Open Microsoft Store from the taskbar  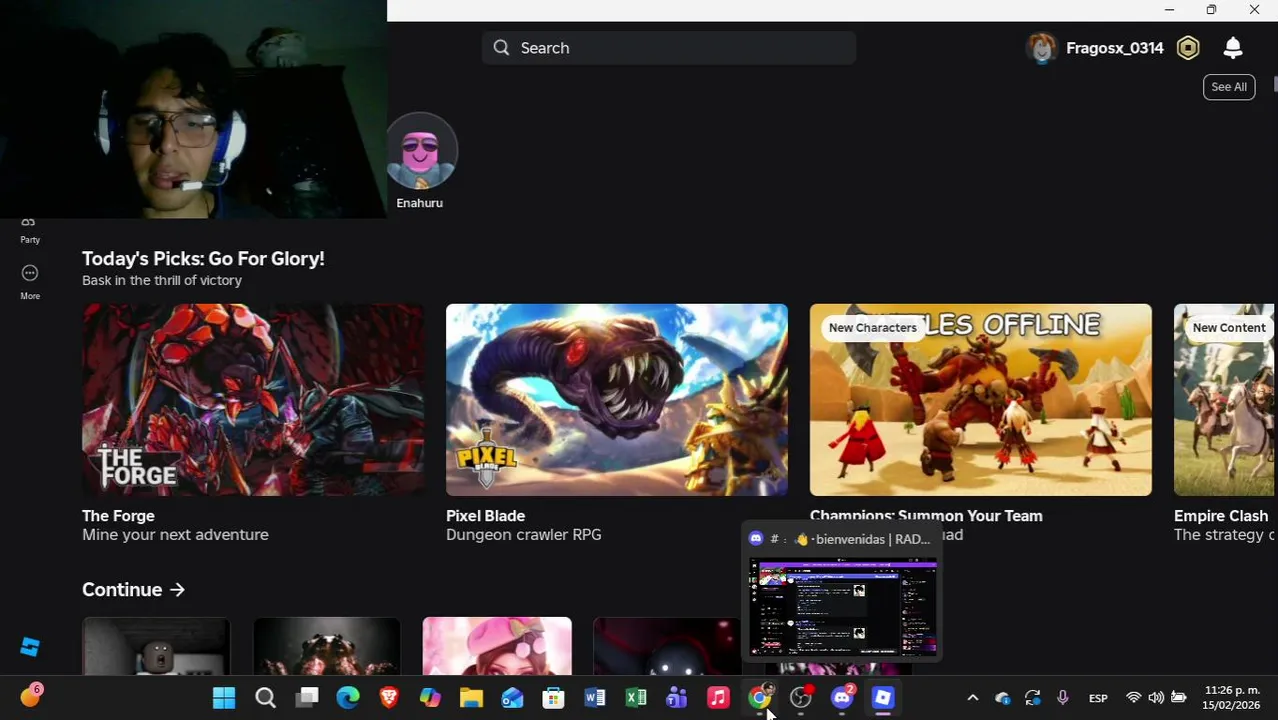(x=553, y=698)
